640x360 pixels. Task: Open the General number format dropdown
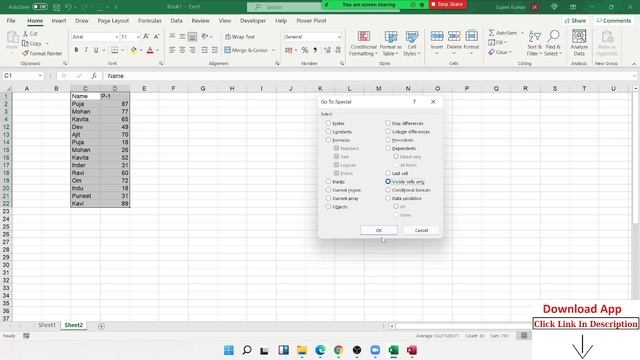pos(339,37)
